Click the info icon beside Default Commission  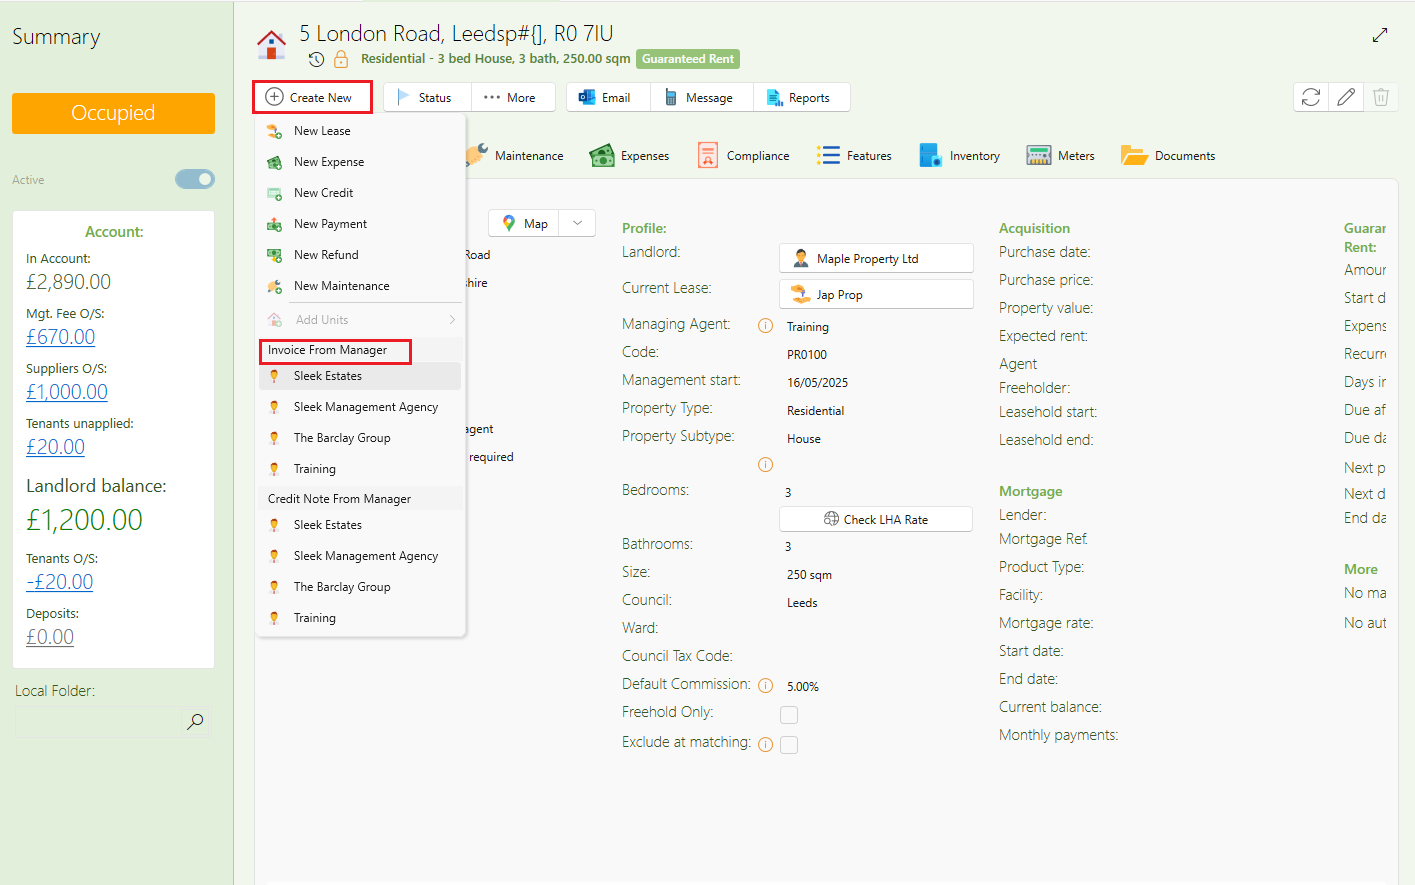click(765, 686)
